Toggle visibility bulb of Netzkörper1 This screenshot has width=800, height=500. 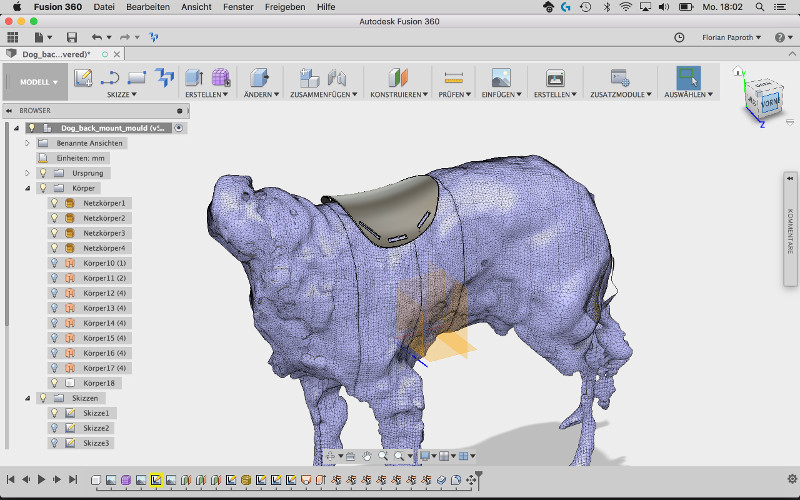56,203
